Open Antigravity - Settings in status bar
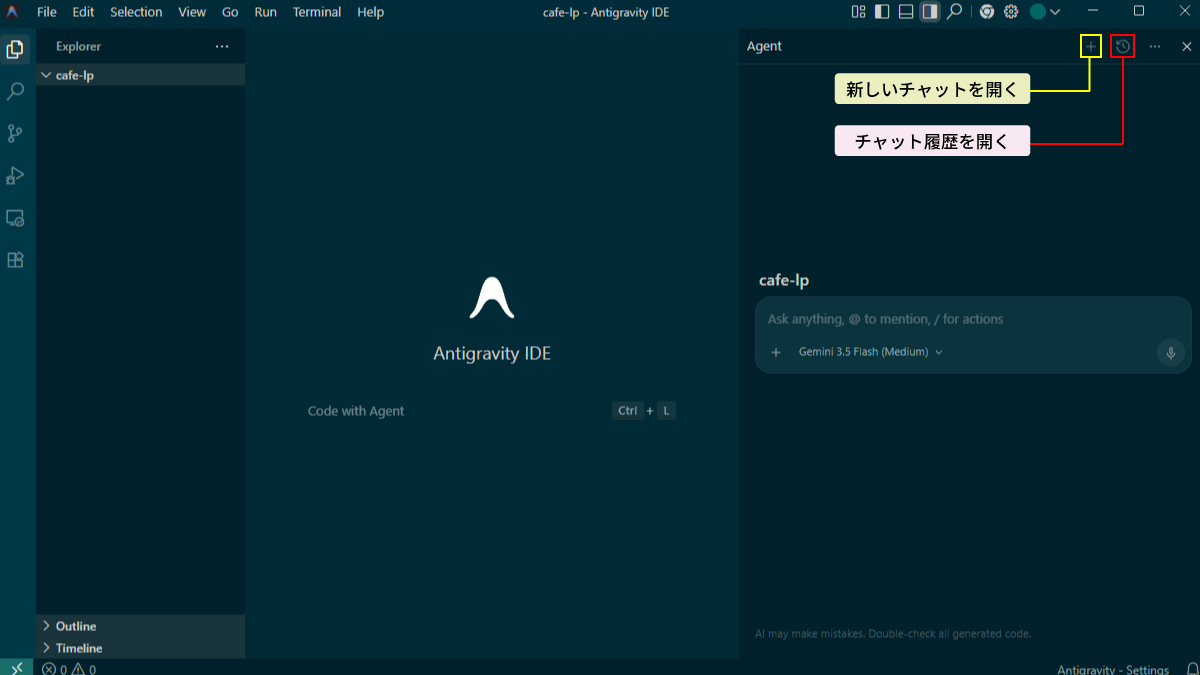This screenshot has width=1200, height=675. click(x=1112, y=669)
